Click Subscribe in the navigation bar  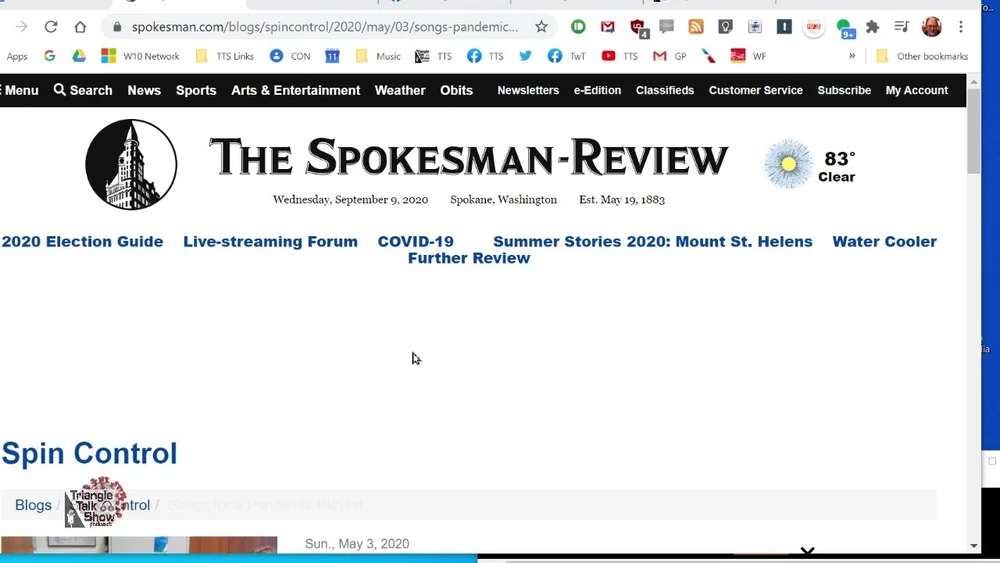click(844, 91)
